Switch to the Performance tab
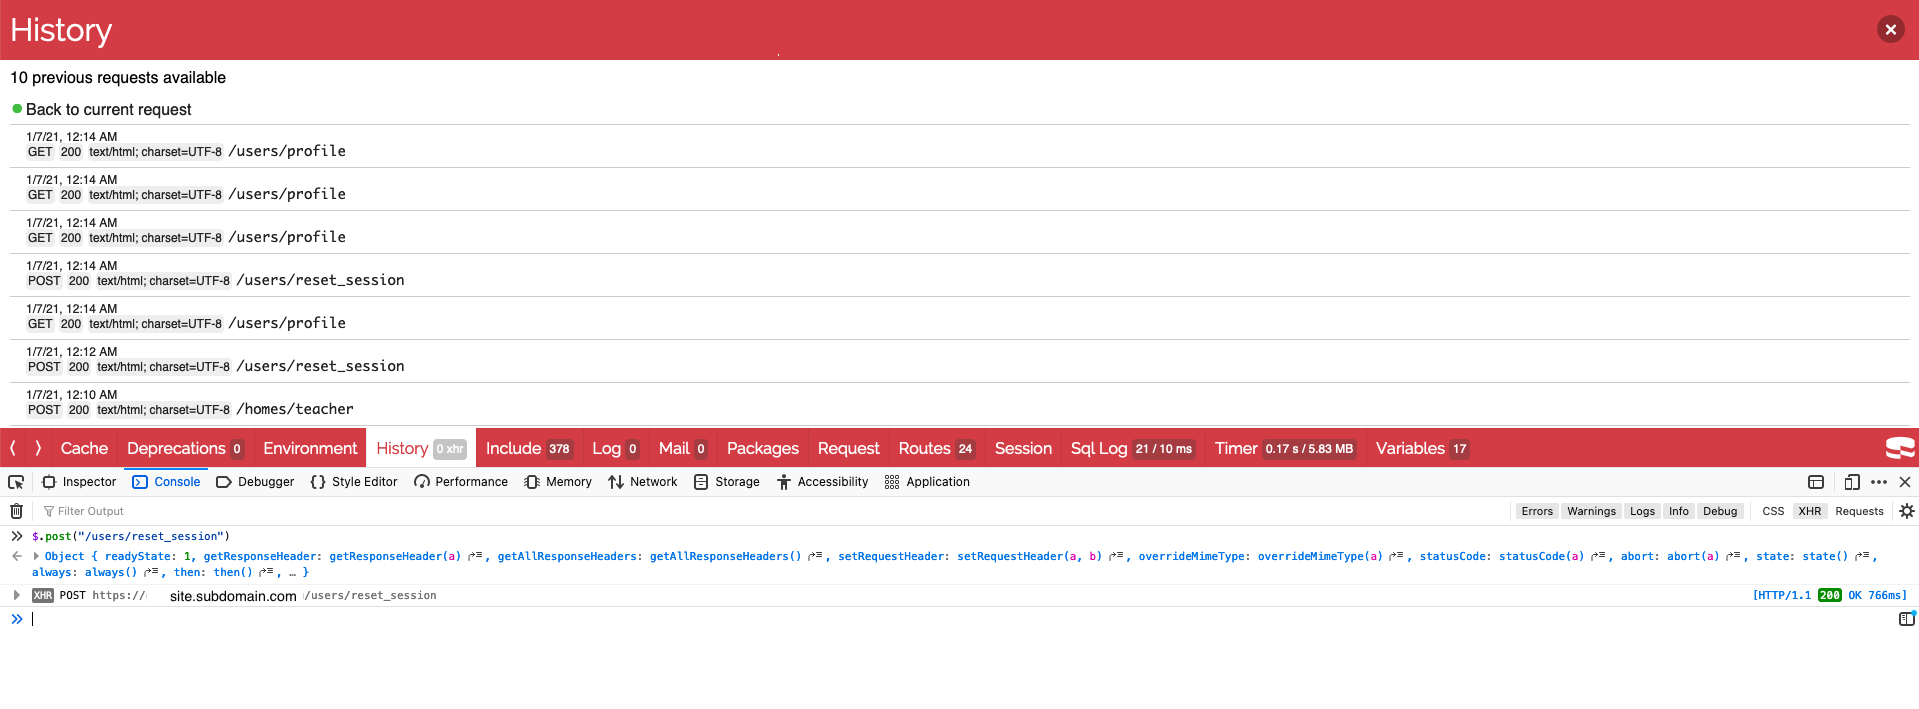The width and height of the screenshot is (1919, 709). pyautogui.click(x=461, y=482)
